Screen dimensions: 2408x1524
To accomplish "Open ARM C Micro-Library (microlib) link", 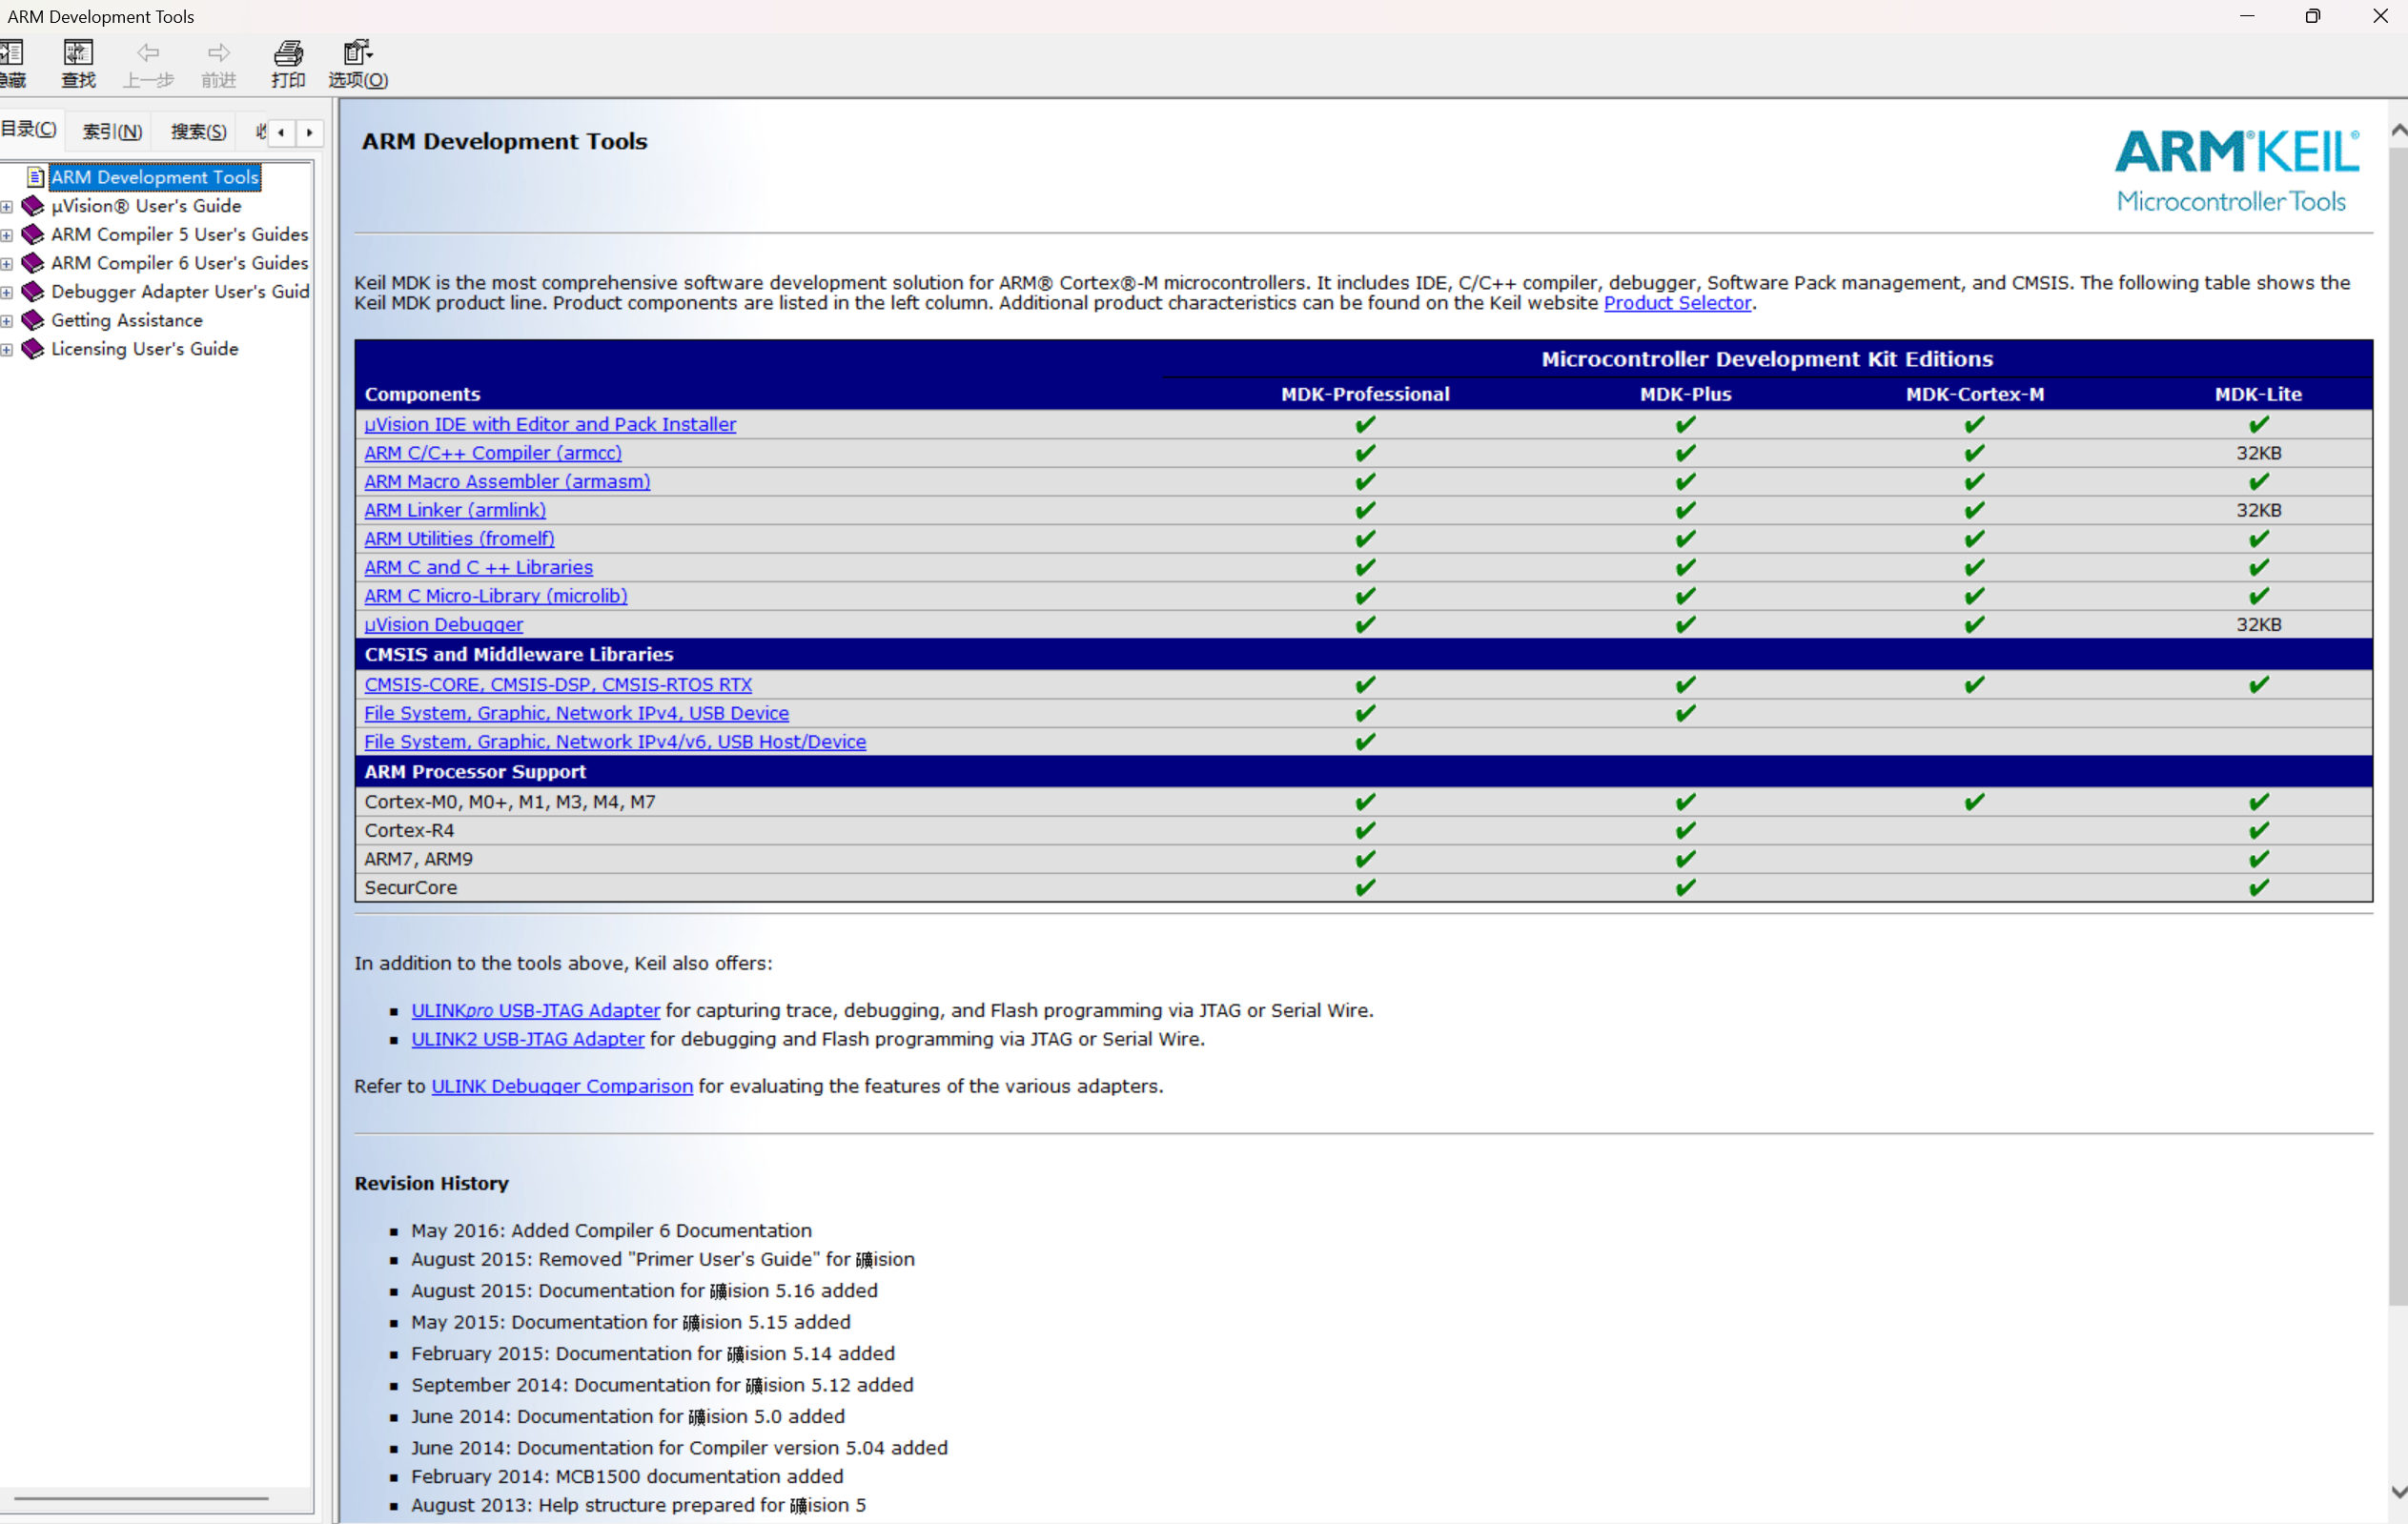I will 496,596.
